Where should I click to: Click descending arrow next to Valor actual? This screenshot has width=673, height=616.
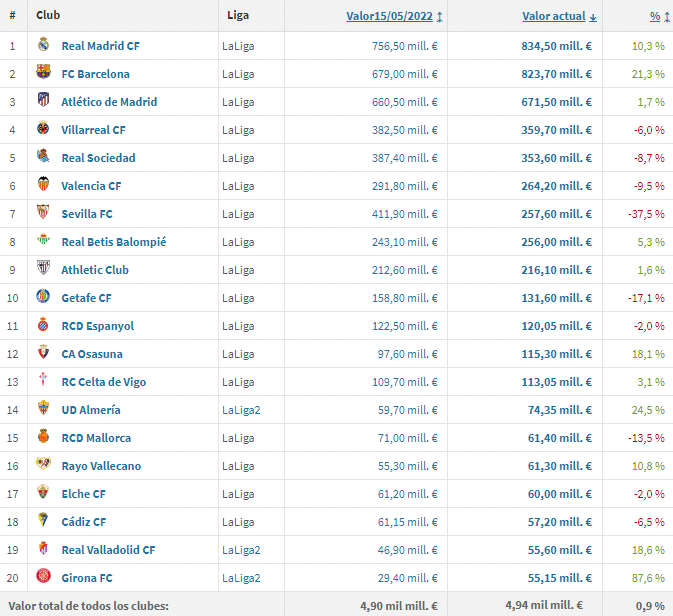[x=593, y=17]
